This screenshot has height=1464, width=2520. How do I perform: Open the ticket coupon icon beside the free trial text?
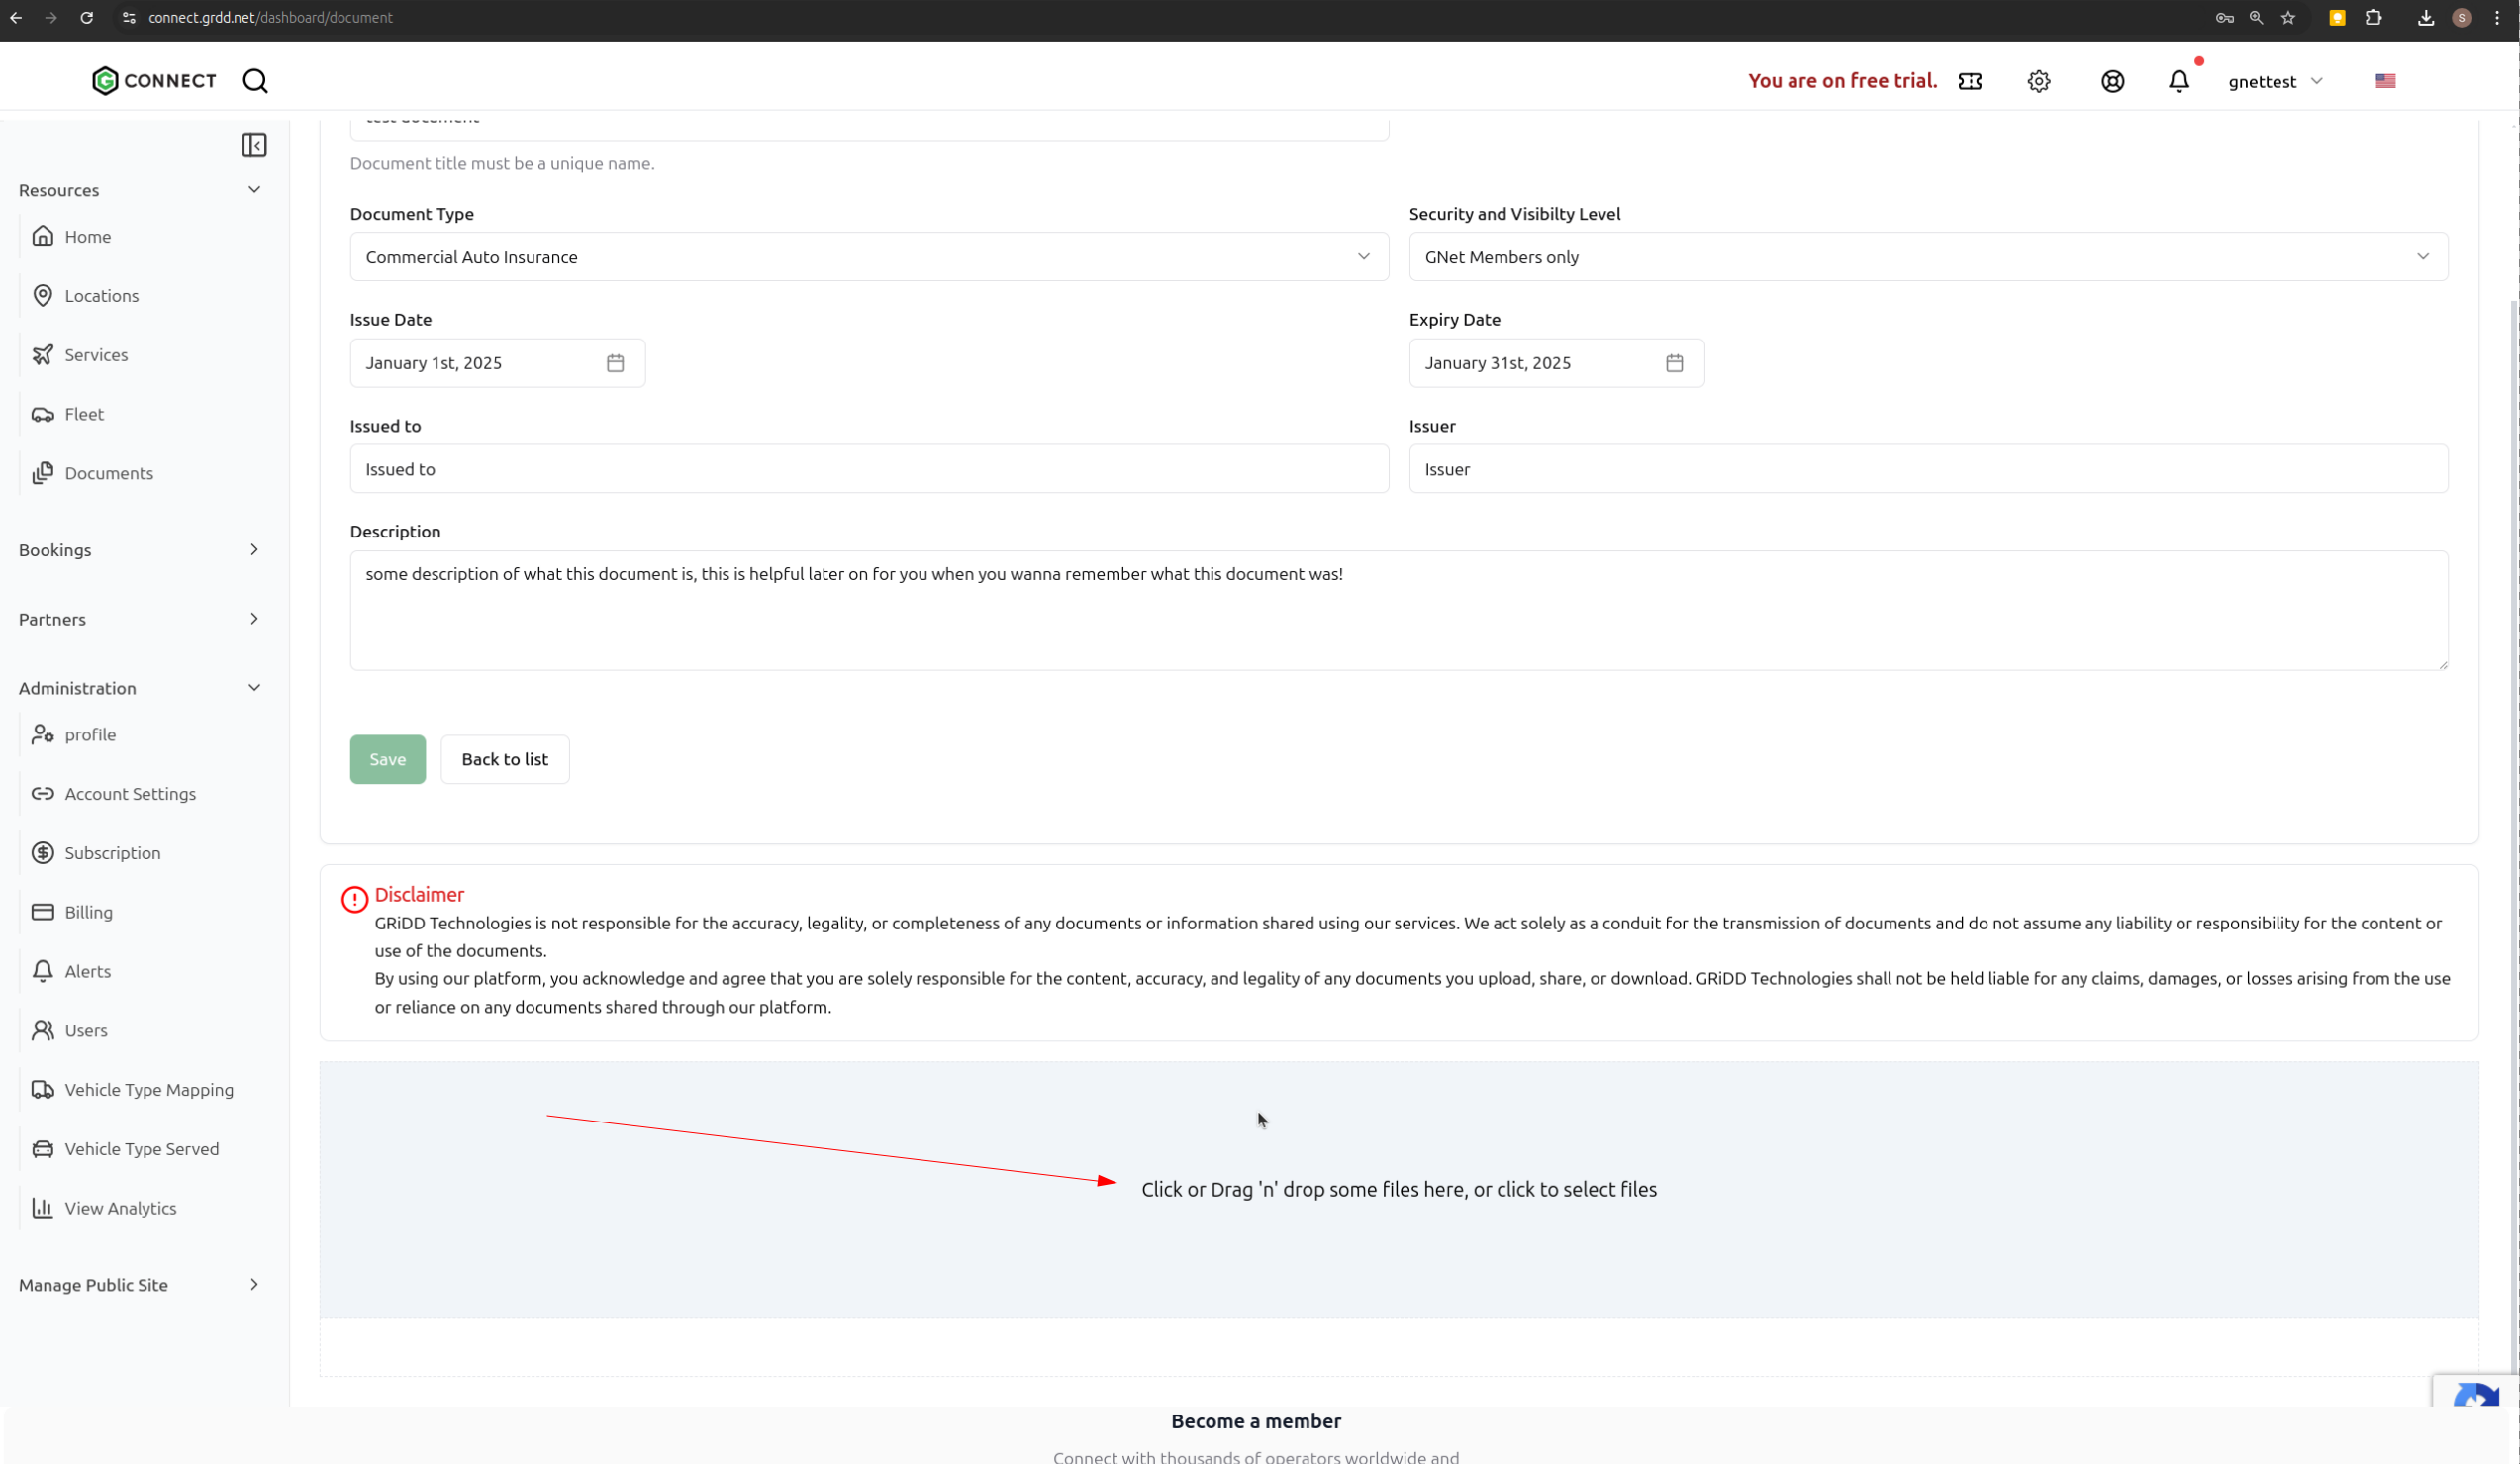point(1970,81)
